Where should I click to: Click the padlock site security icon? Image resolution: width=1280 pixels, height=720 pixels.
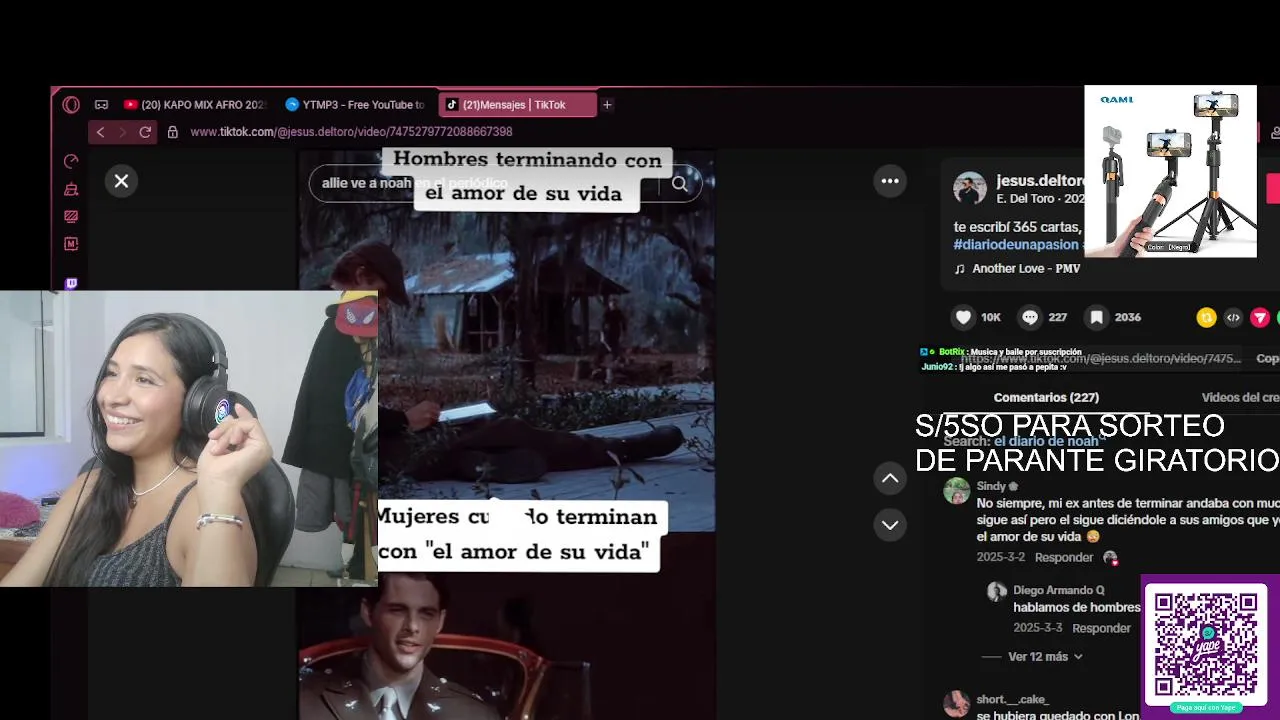tap(172, 132)
